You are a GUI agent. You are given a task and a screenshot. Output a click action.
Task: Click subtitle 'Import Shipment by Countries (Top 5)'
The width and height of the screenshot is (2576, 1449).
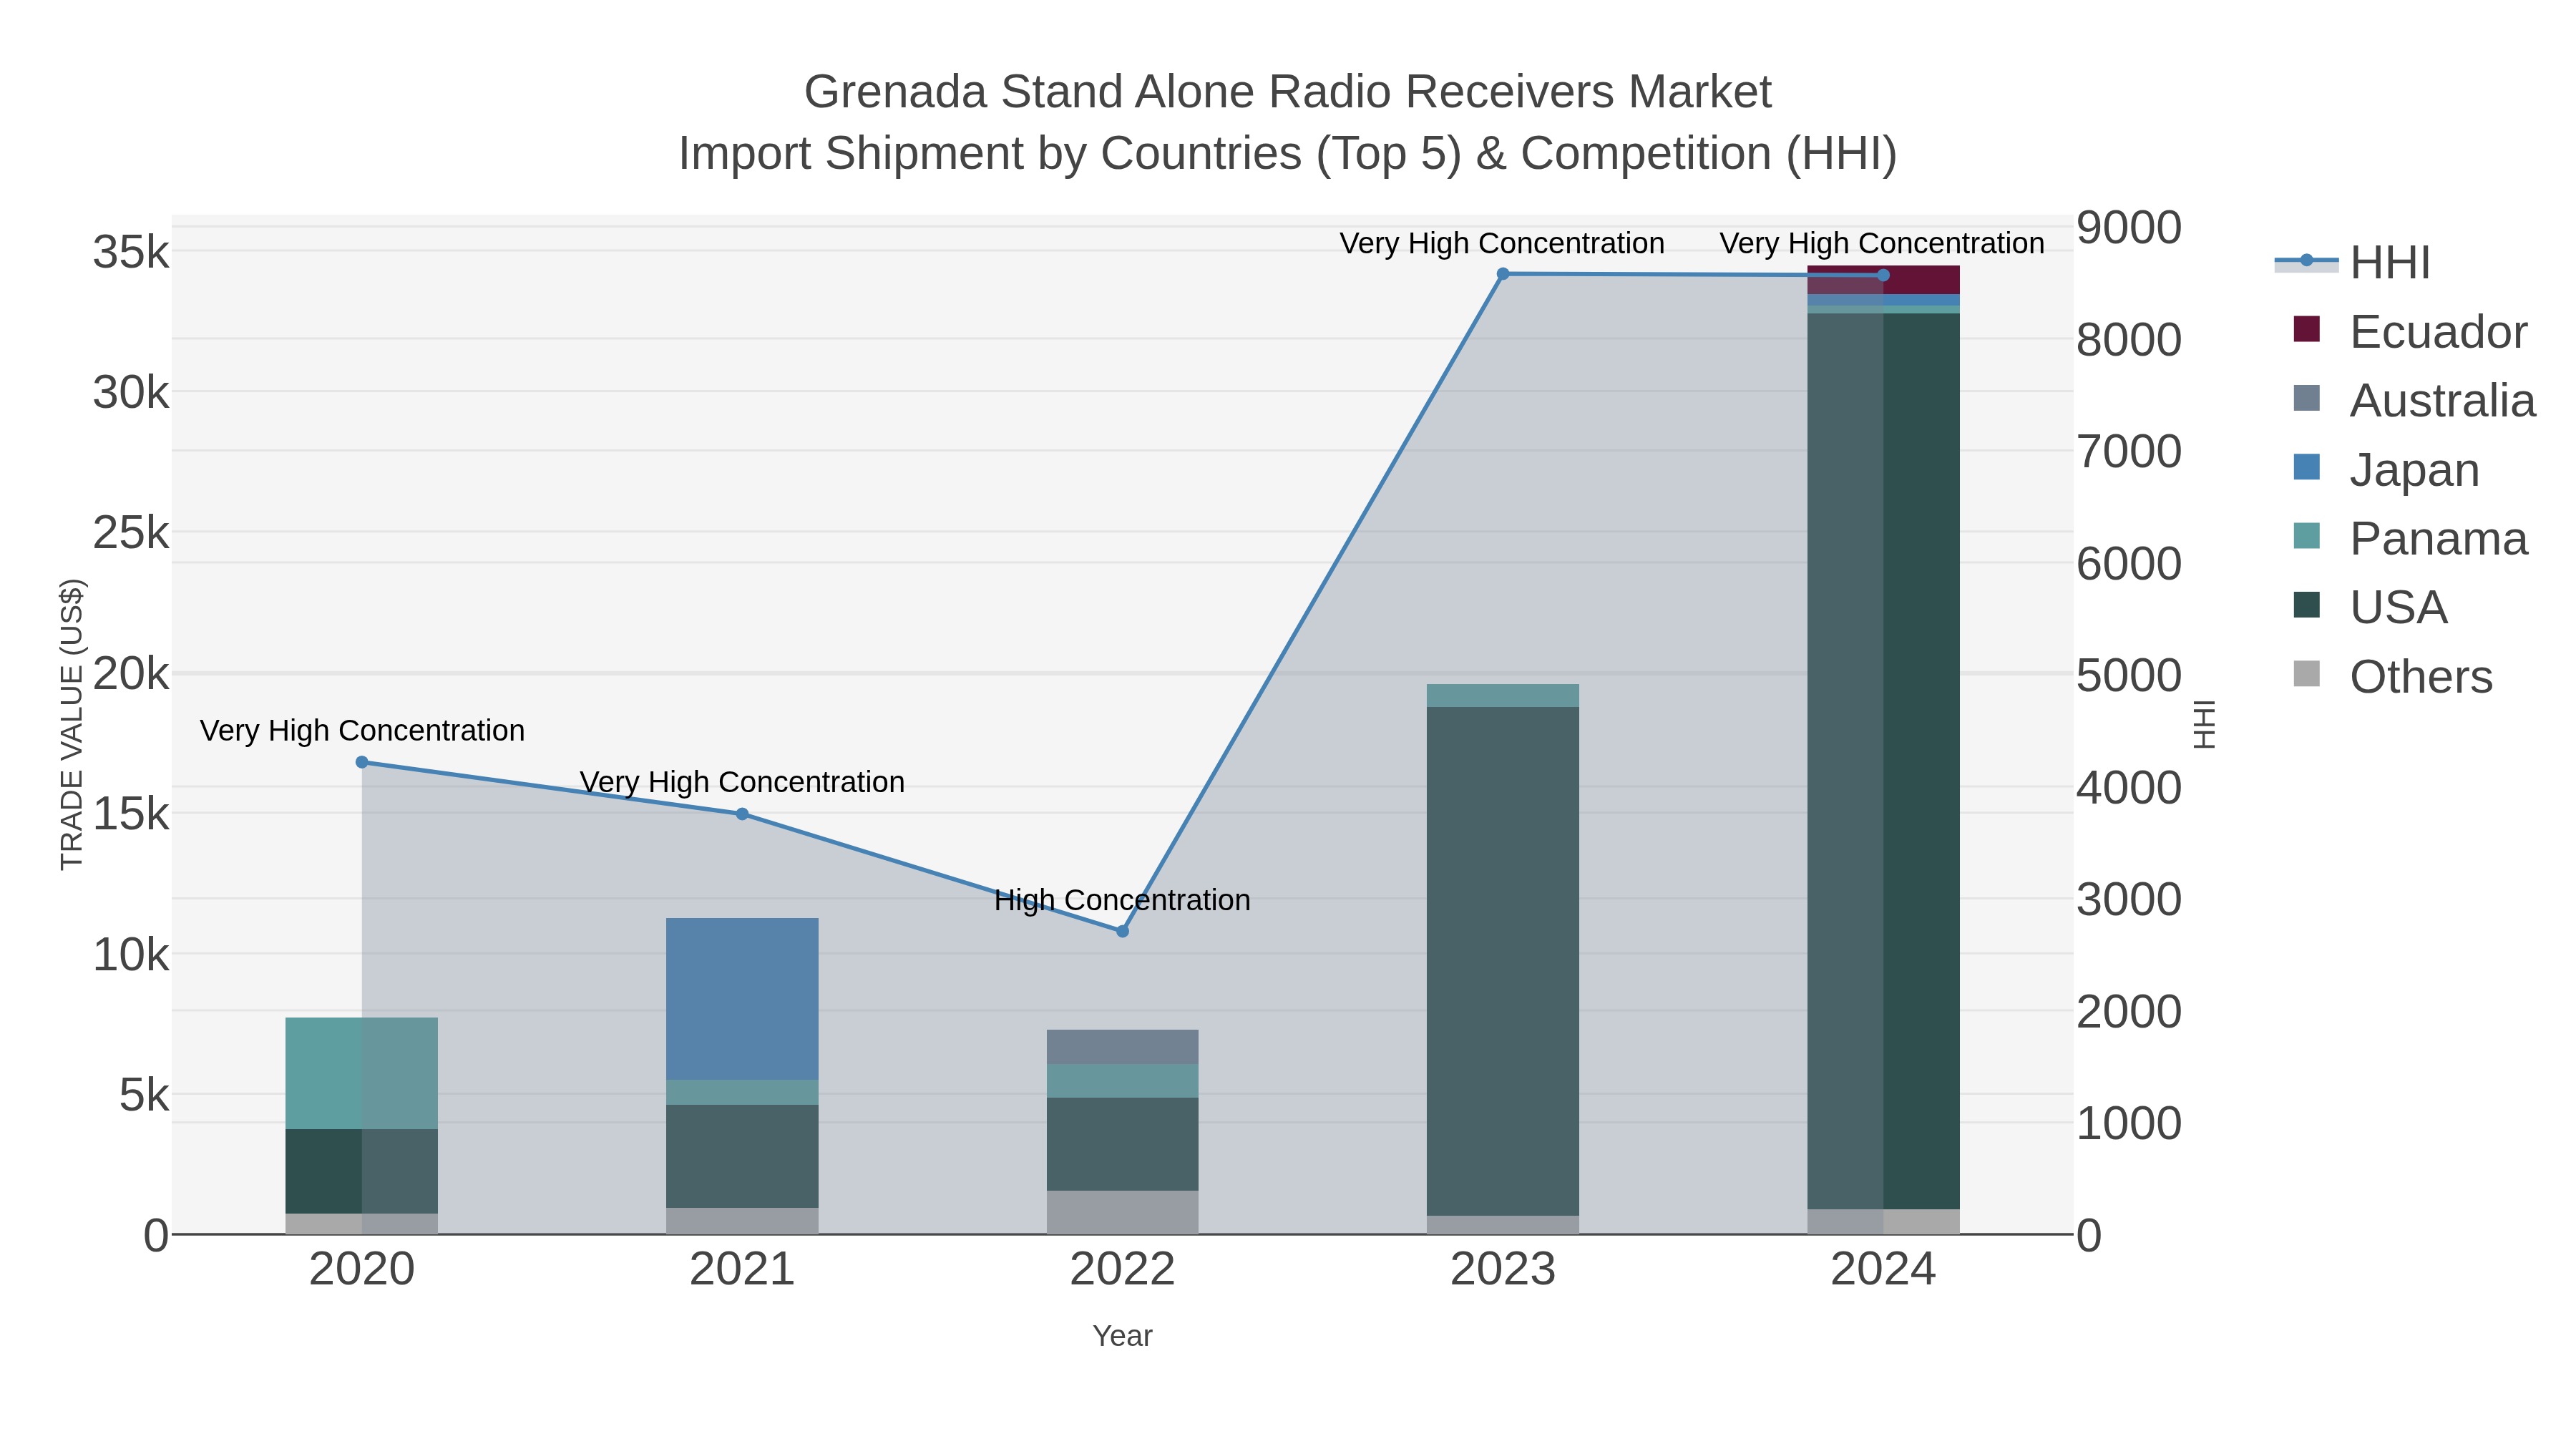(x=1070, y=154)
